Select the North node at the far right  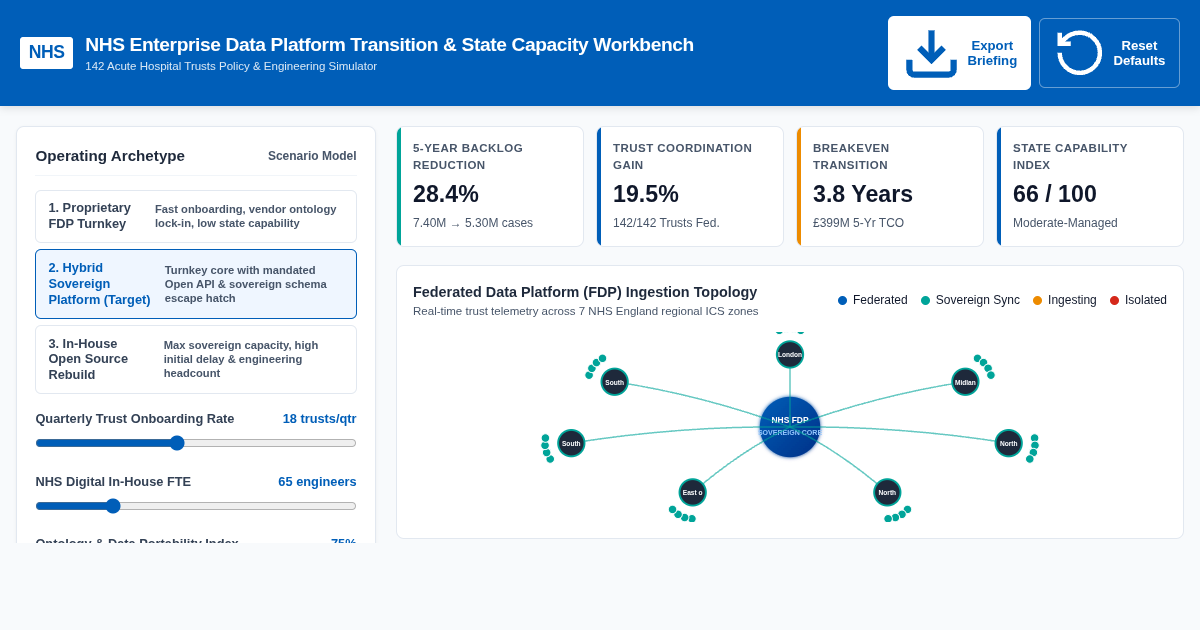pyautogui.click(x=1008, y=443)
